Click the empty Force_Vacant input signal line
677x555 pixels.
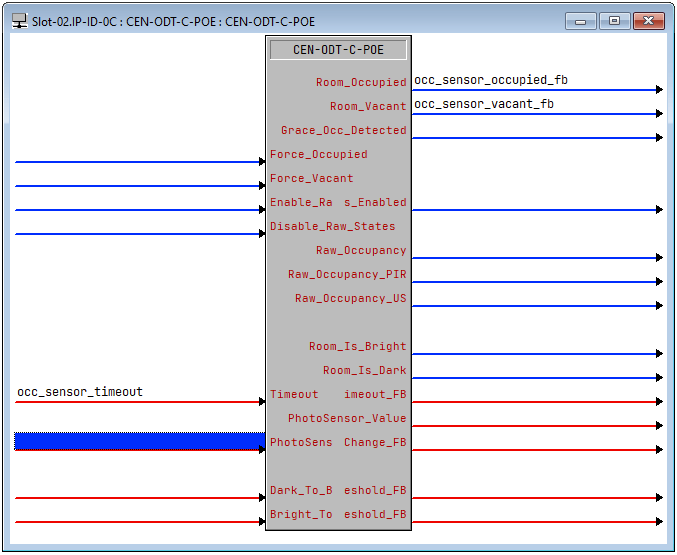pyautogui.click(x=139, y=185)
